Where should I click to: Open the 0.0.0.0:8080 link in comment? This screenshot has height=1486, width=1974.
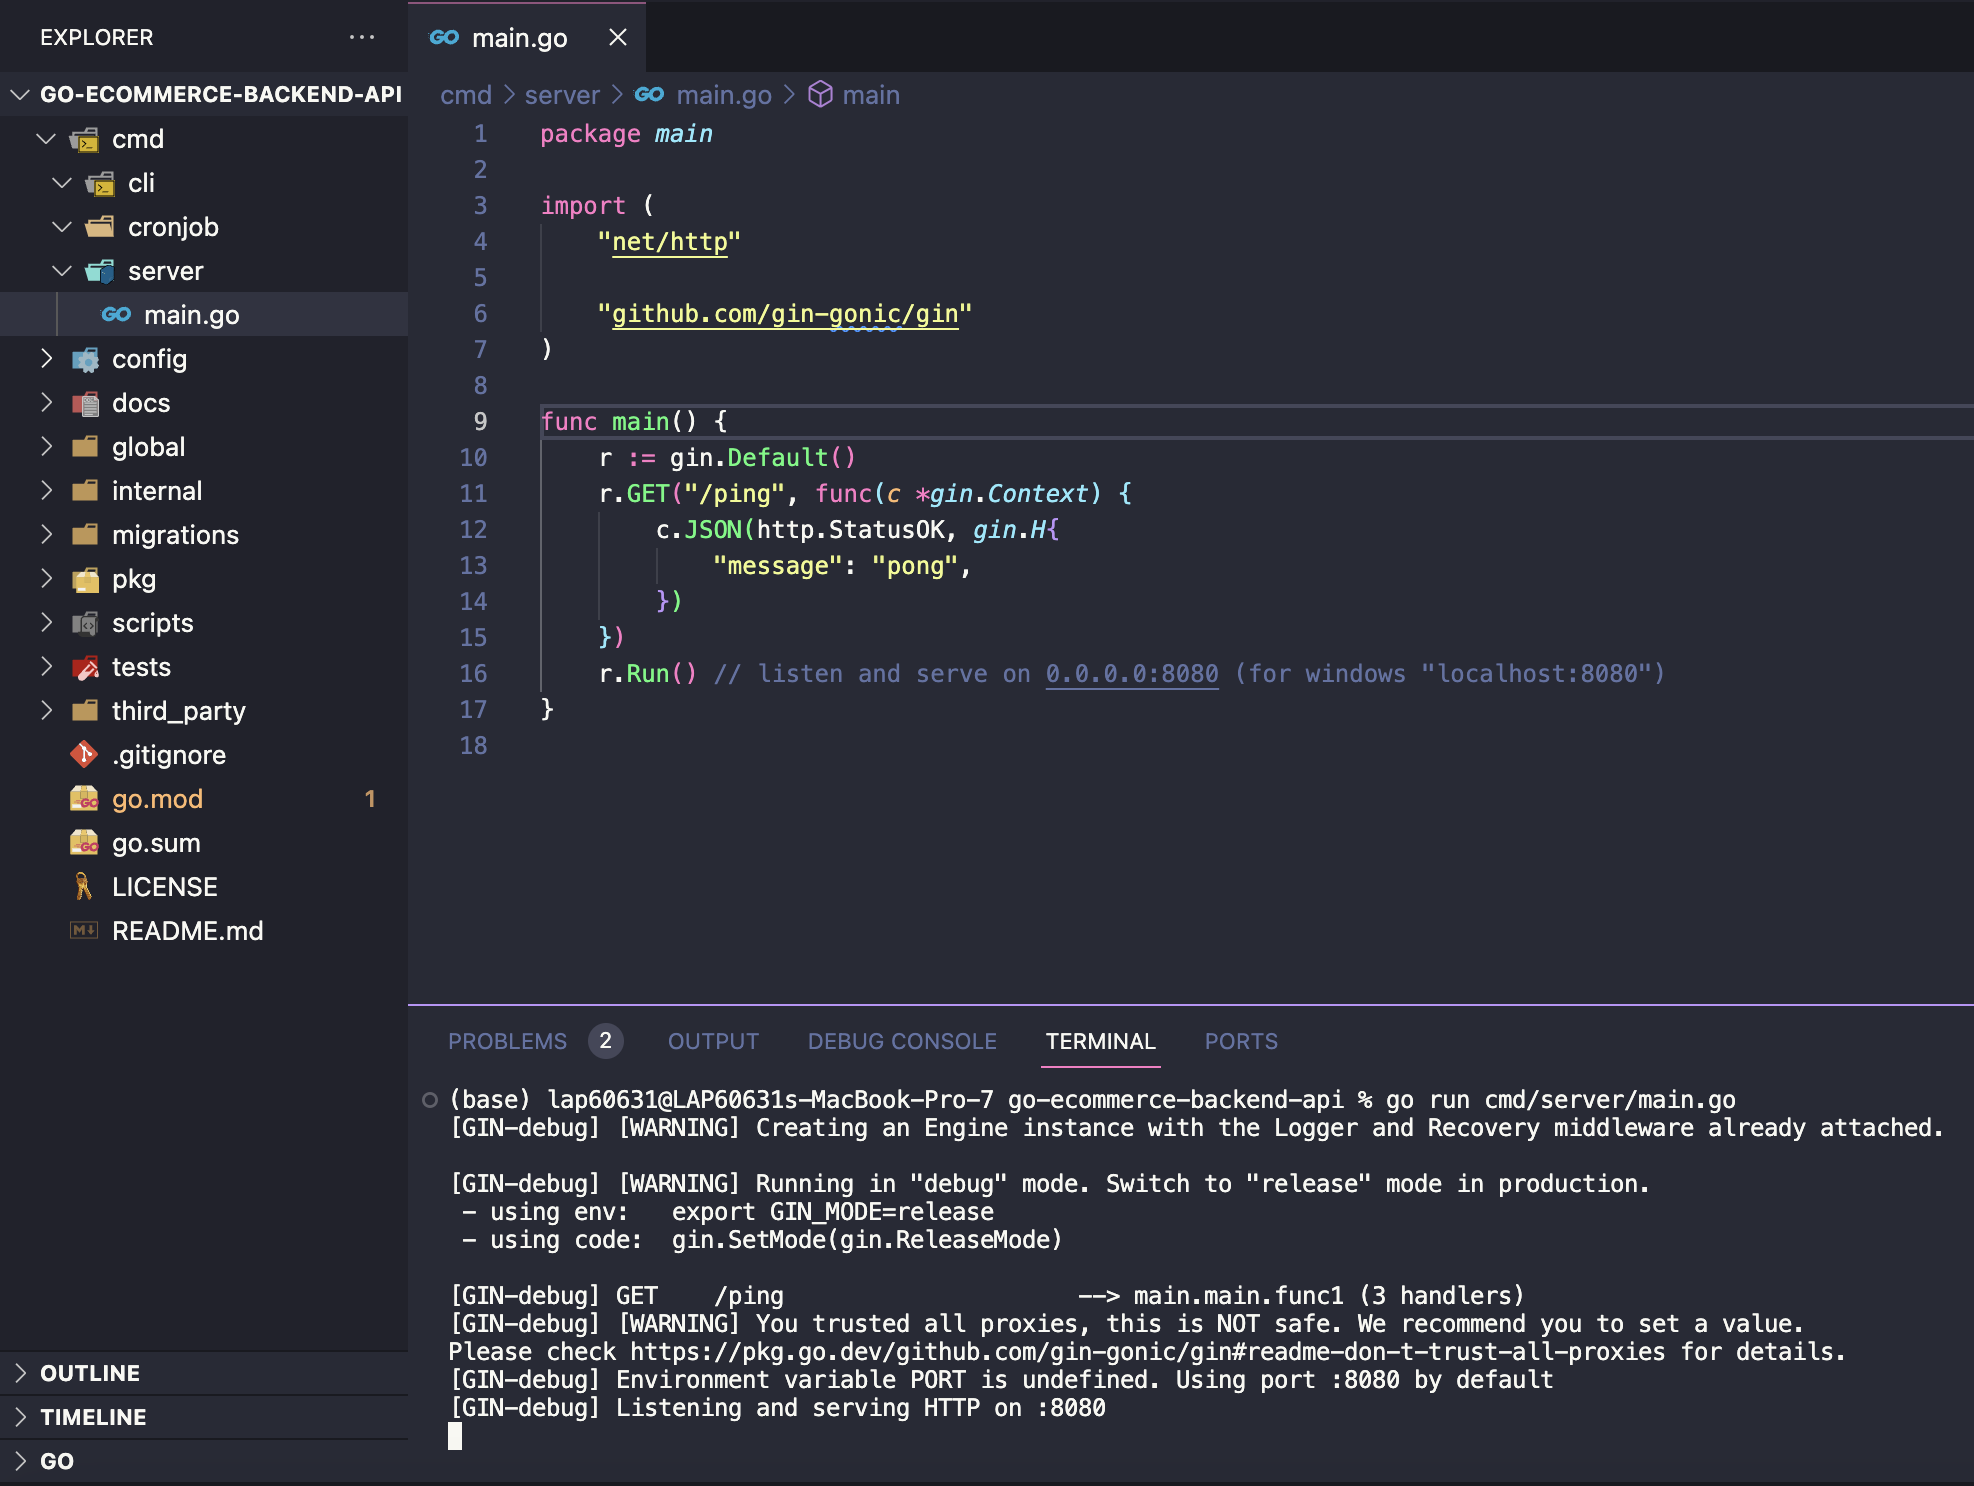(1131, 674)
